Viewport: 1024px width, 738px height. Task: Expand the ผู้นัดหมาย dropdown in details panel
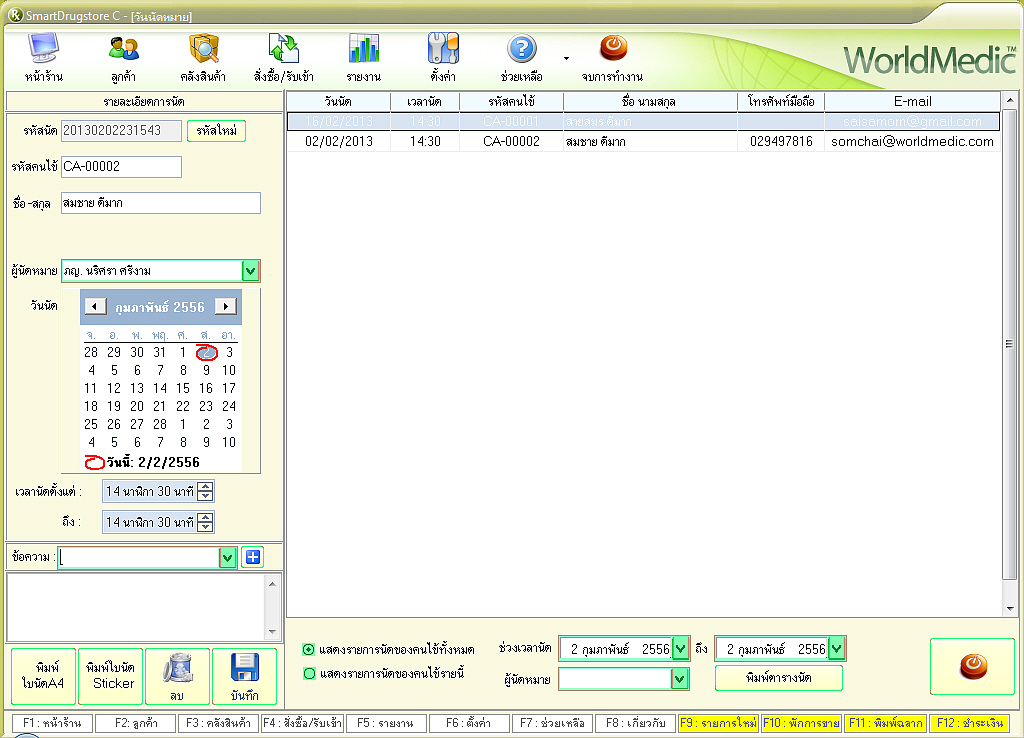[251, 271]
